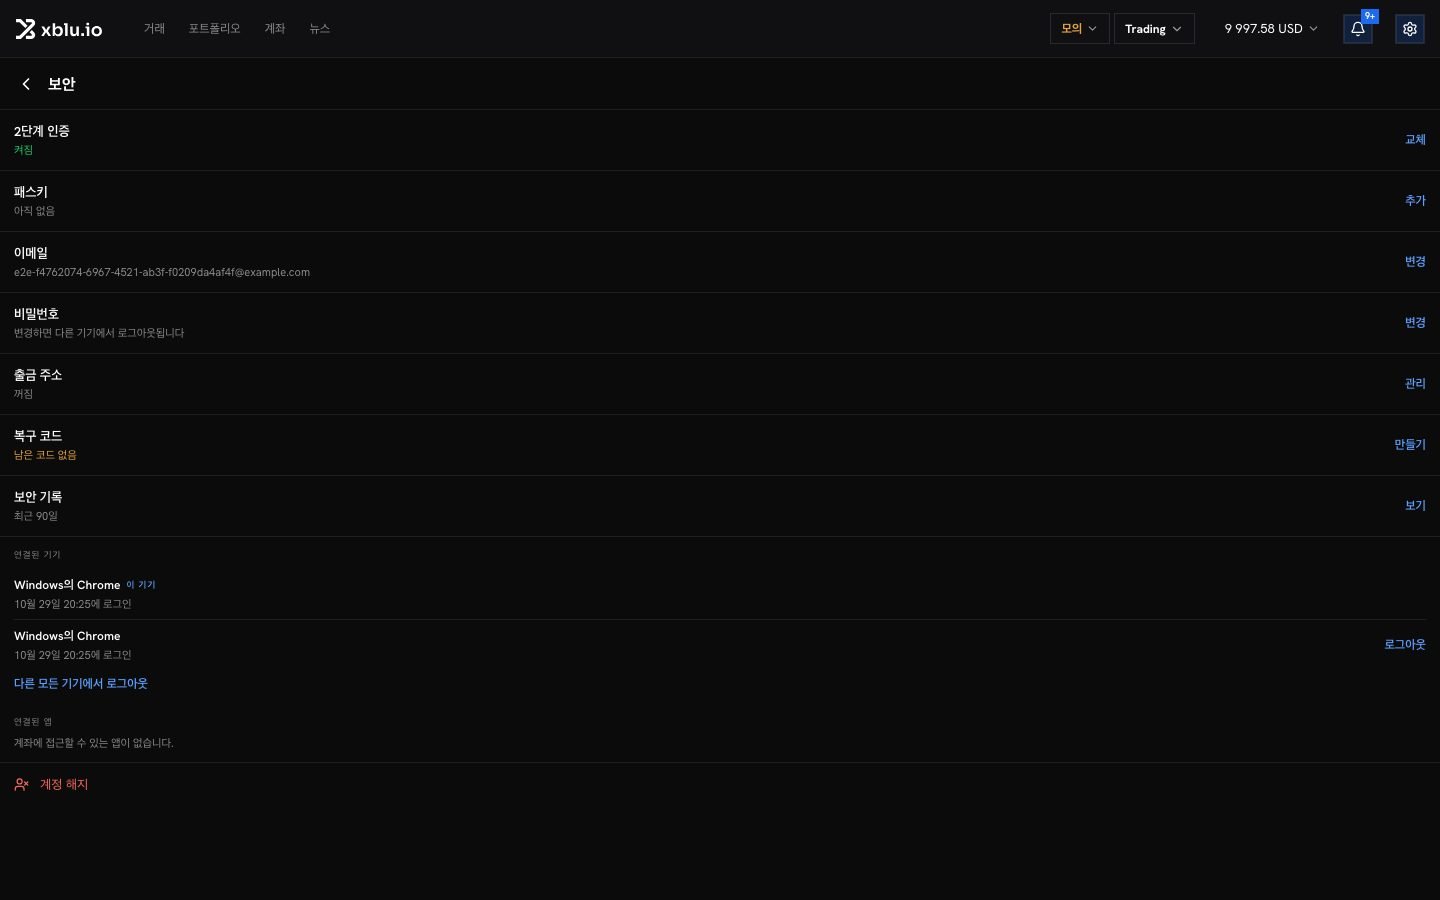
Task: Open the 9 997.58 USD balance dropdown
Action: (x=1271, y=29)
